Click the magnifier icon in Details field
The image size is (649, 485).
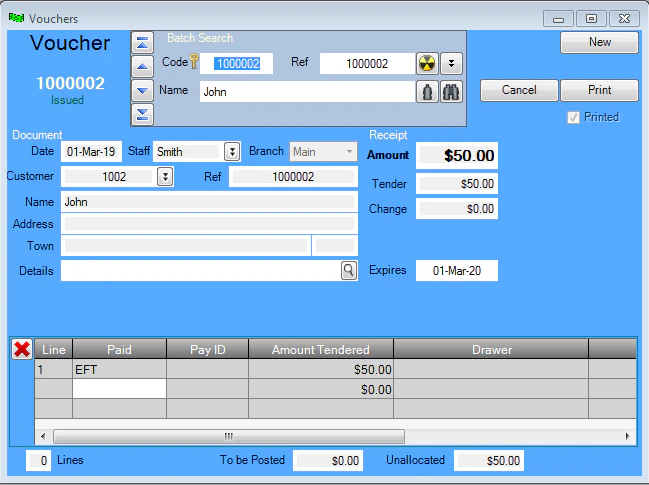pyautogui.click(x=349, y=271)
